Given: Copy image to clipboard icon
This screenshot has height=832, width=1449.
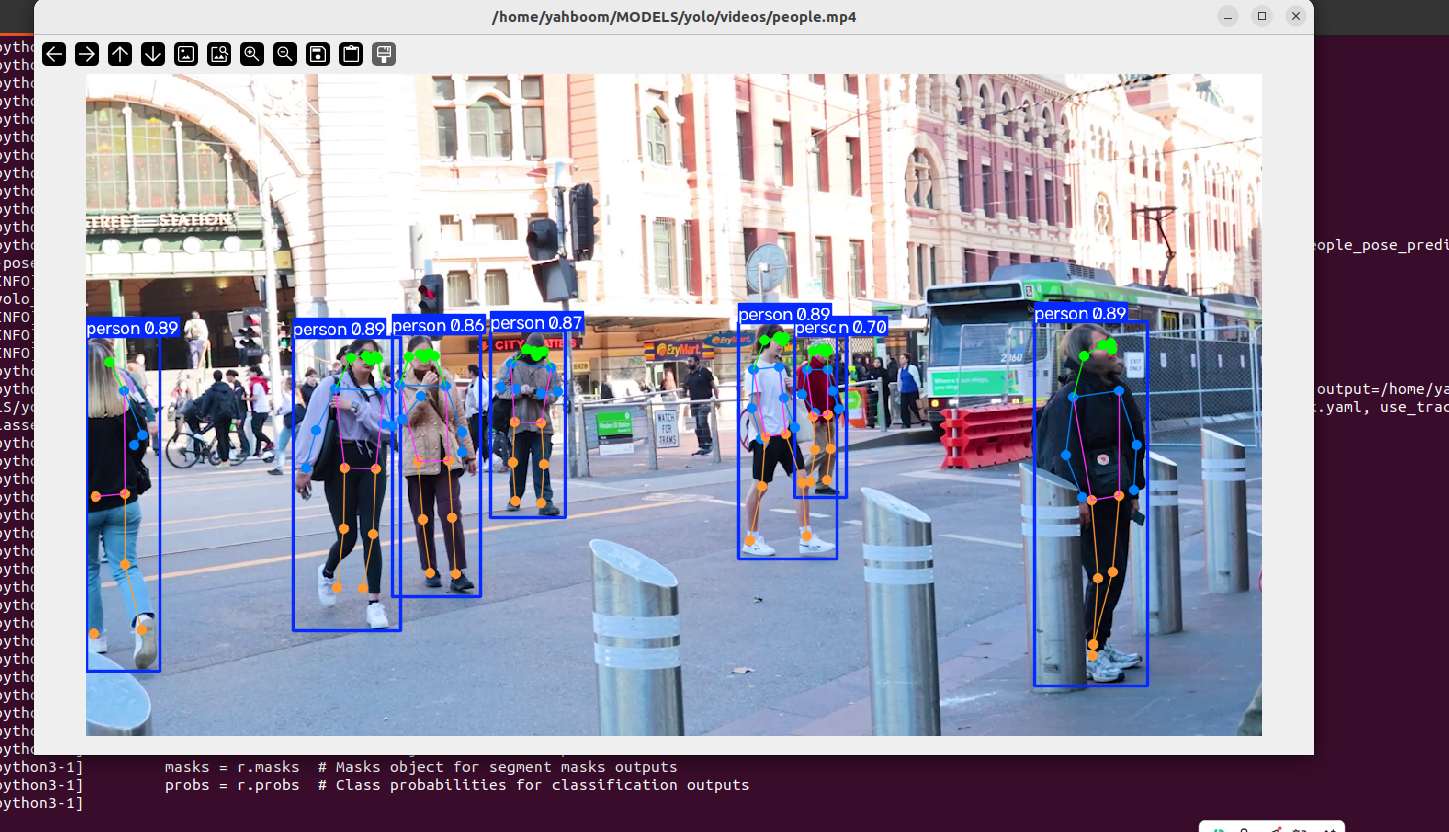Looking at the screenshot, I should (351, 54).
